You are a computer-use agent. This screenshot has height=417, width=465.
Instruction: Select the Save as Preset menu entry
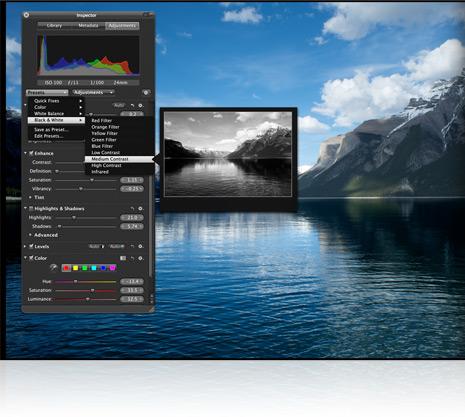51,129
